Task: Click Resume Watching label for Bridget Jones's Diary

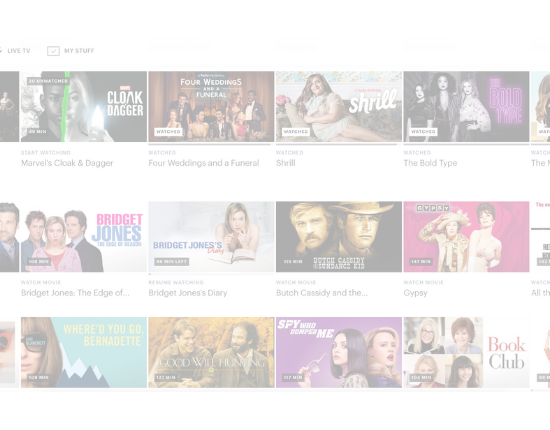Action: (x=176, y=282)
